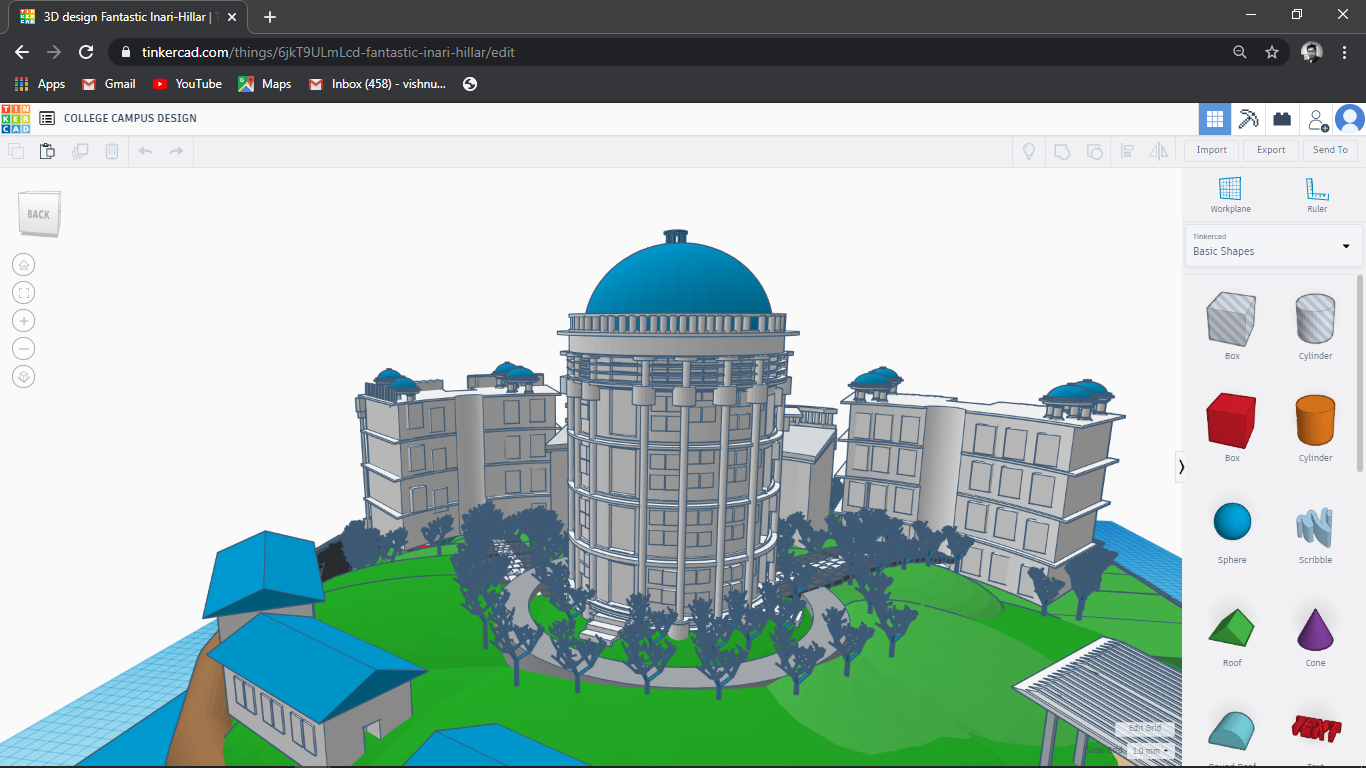Screen dimensions: 1366x768
Task: Click the Group shapes icon
Action: click(x=1062, y=151)
